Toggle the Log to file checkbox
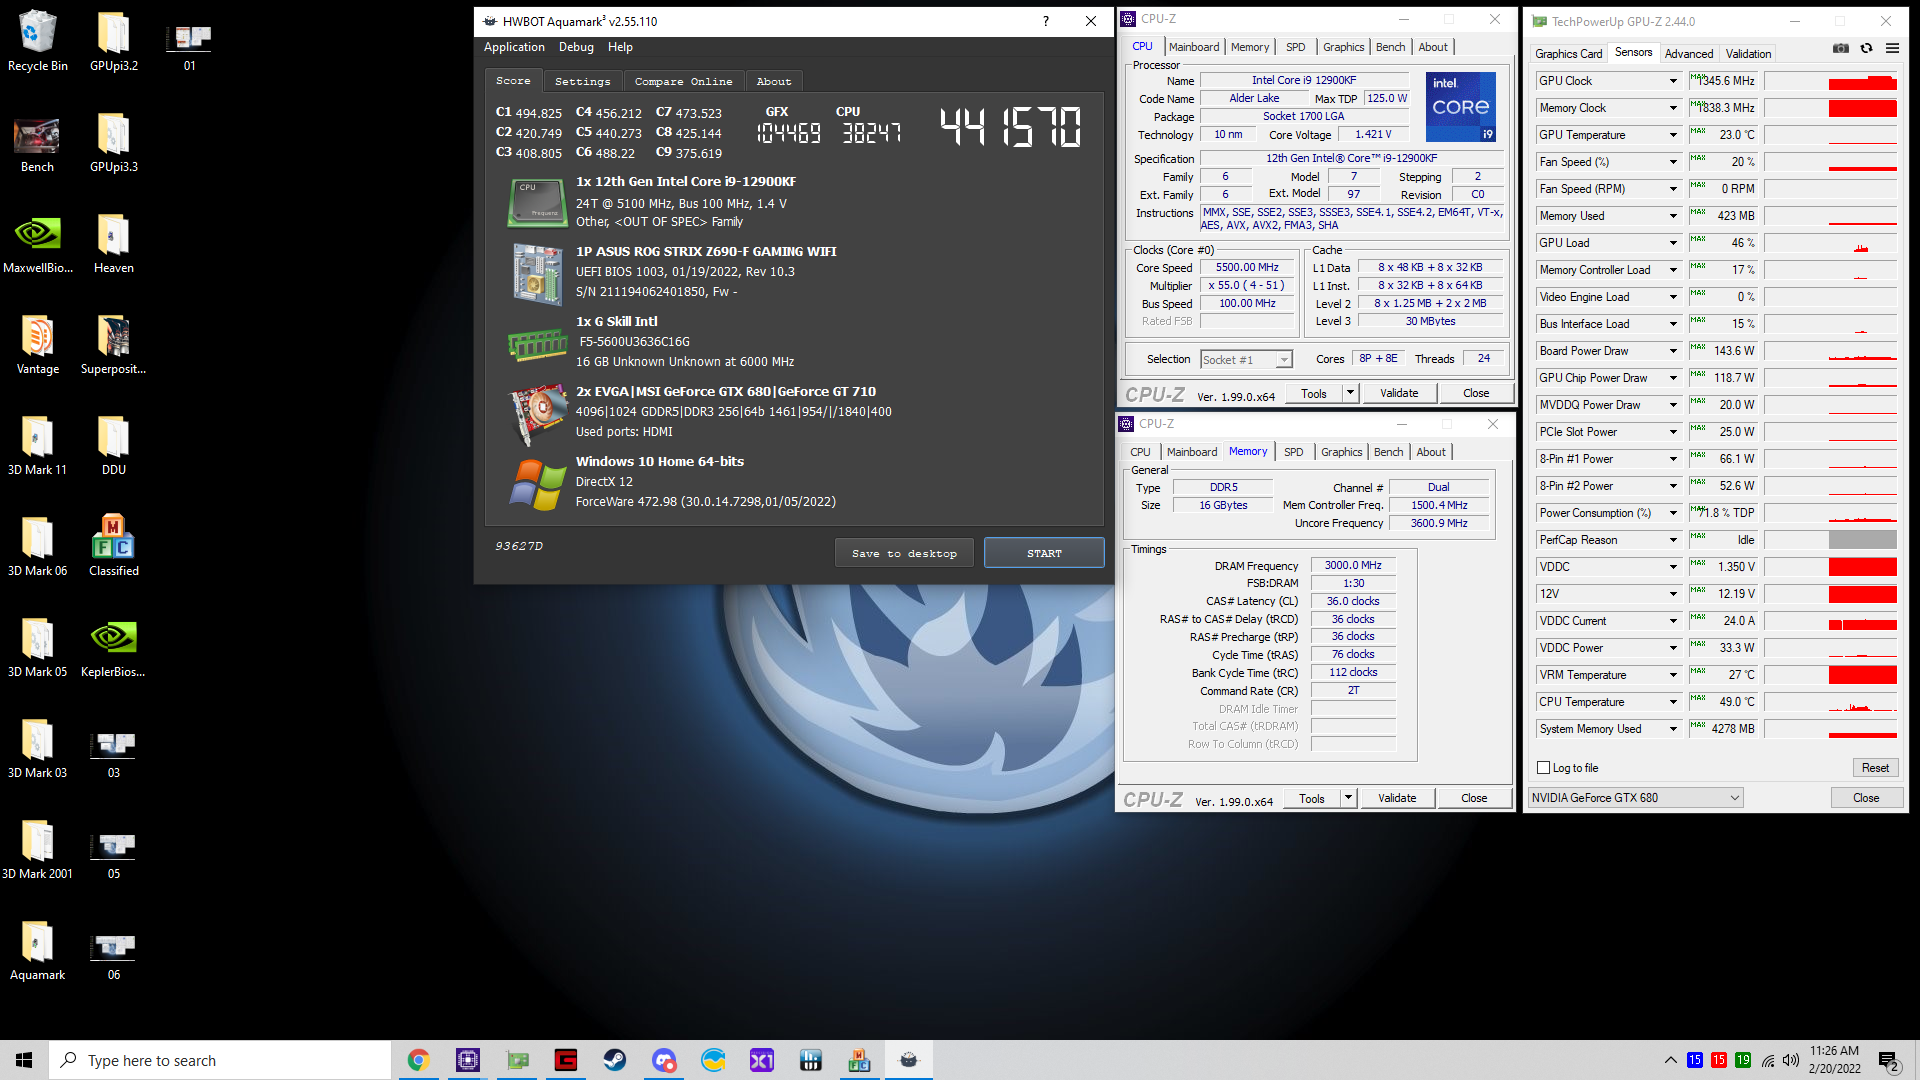 [x=1543, y=768]
